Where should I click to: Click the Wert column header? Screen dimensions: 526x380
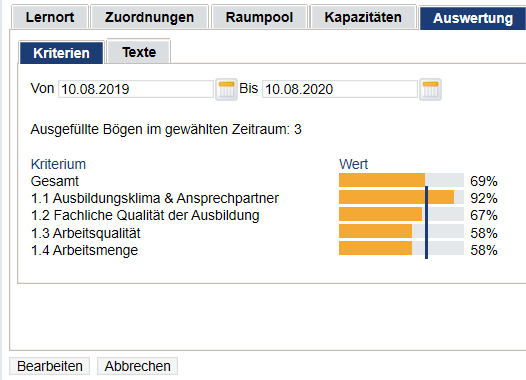(354, 164)
